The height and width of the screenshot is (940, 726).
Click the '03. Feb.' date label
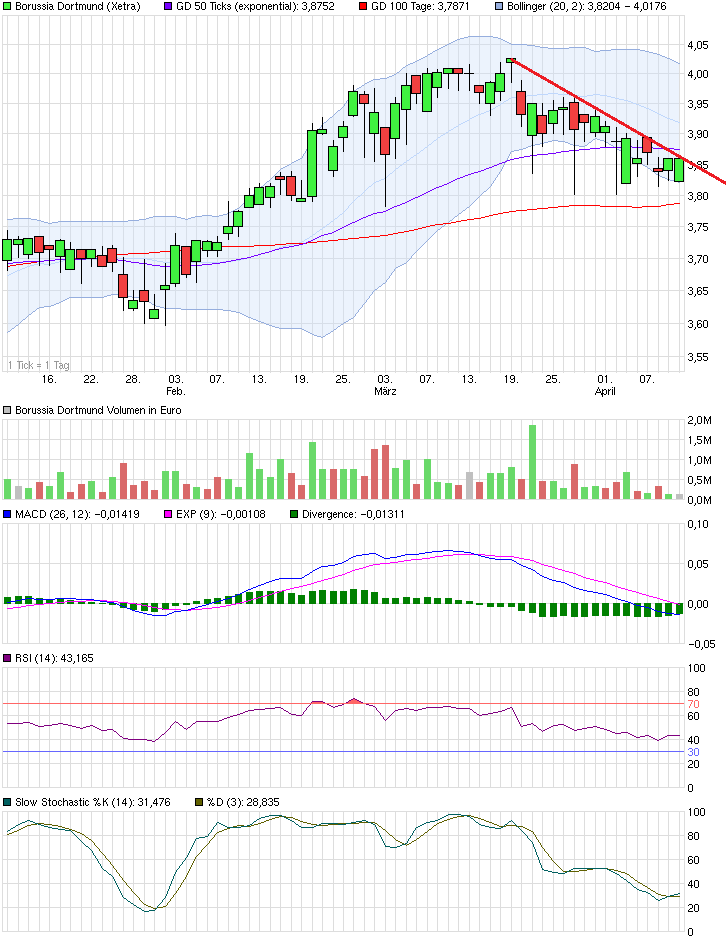[176, 385]
